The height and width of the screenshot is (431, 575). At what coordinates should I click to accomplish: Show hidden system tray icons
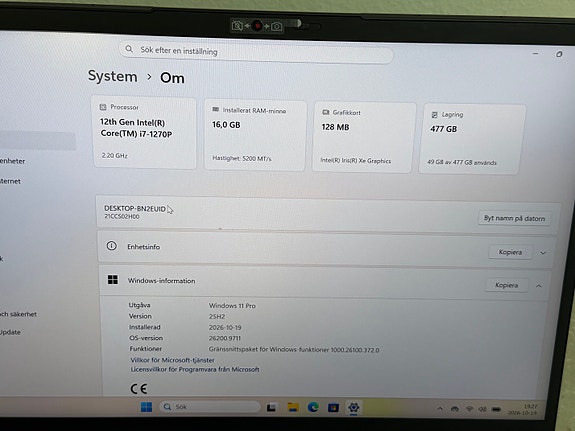click(440, 408)
